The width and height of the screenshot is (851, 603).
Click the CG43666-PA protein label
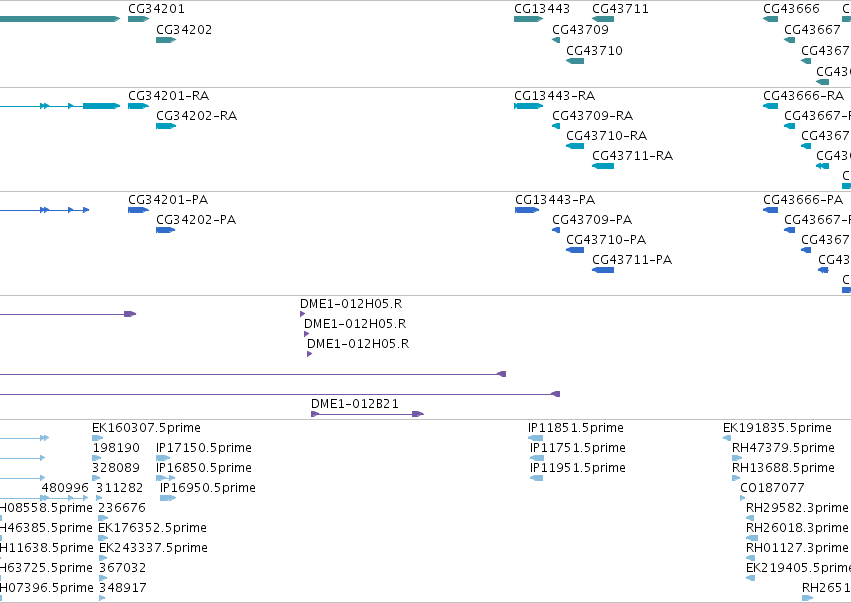point(803,200)
